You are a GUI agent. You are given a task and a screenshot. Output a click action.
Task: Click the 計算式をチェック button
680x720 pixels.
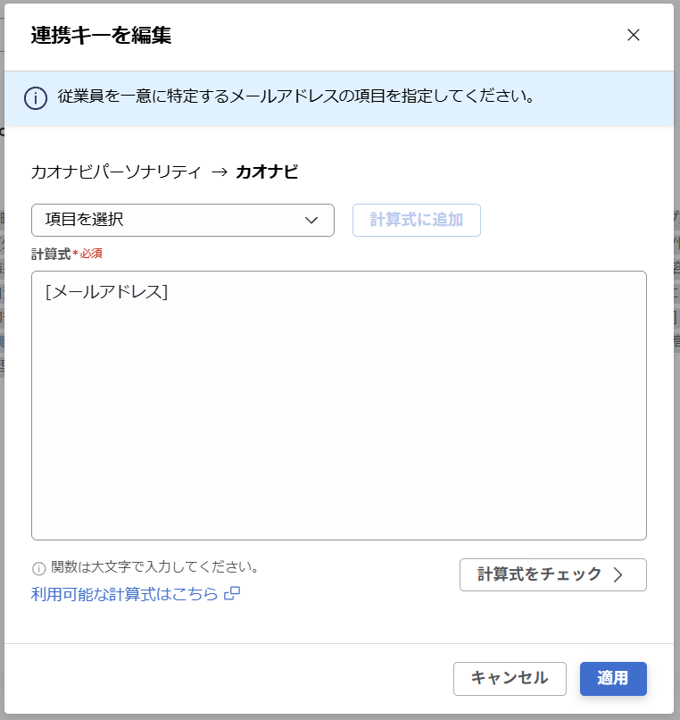553,574
